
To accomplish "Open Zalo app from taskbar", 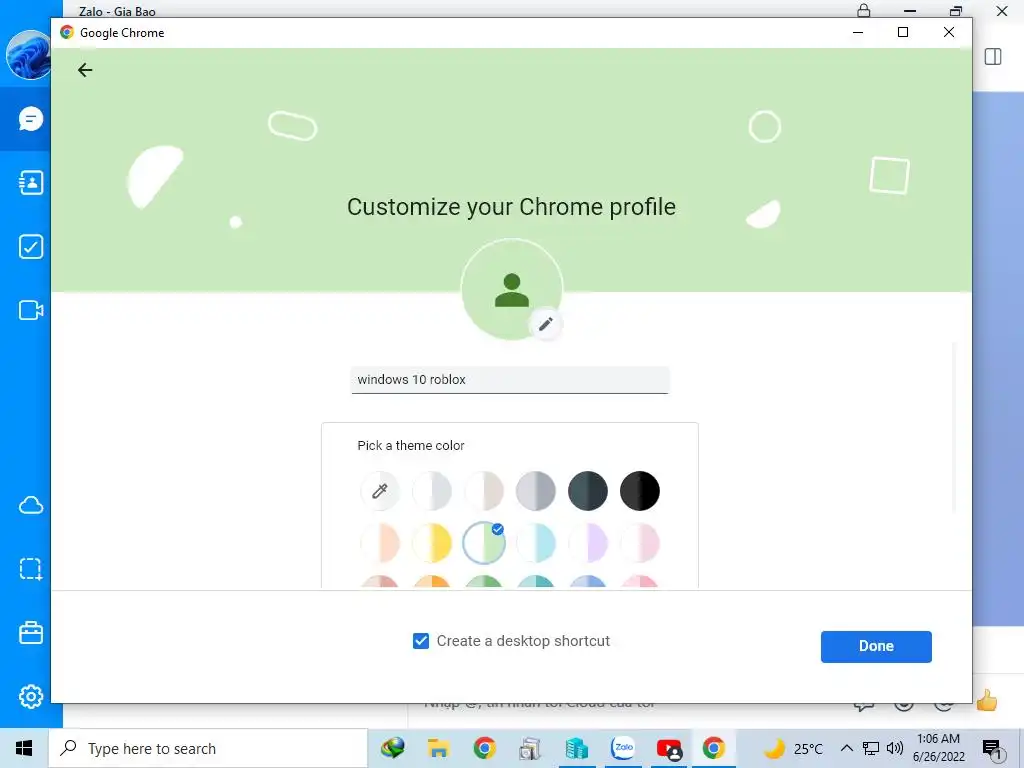I will tap(622, 748).
